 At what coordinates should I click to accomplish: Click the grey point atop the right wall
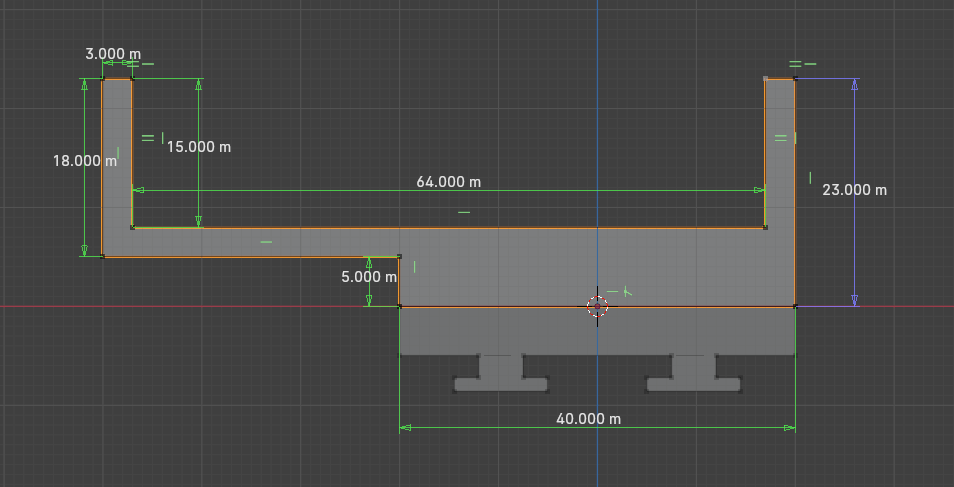coord(766,78)
